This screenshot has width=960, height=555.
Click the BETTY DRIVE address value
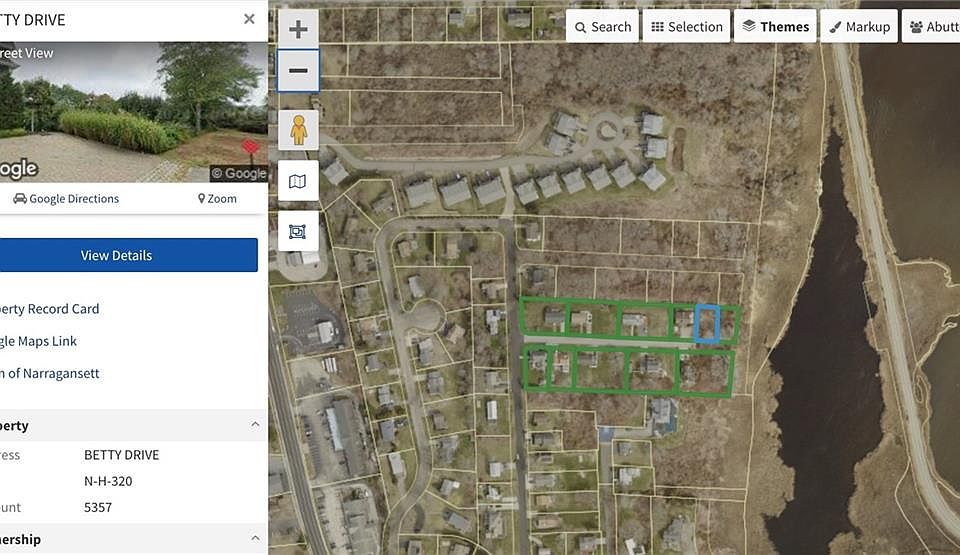(x=121, y=455)
